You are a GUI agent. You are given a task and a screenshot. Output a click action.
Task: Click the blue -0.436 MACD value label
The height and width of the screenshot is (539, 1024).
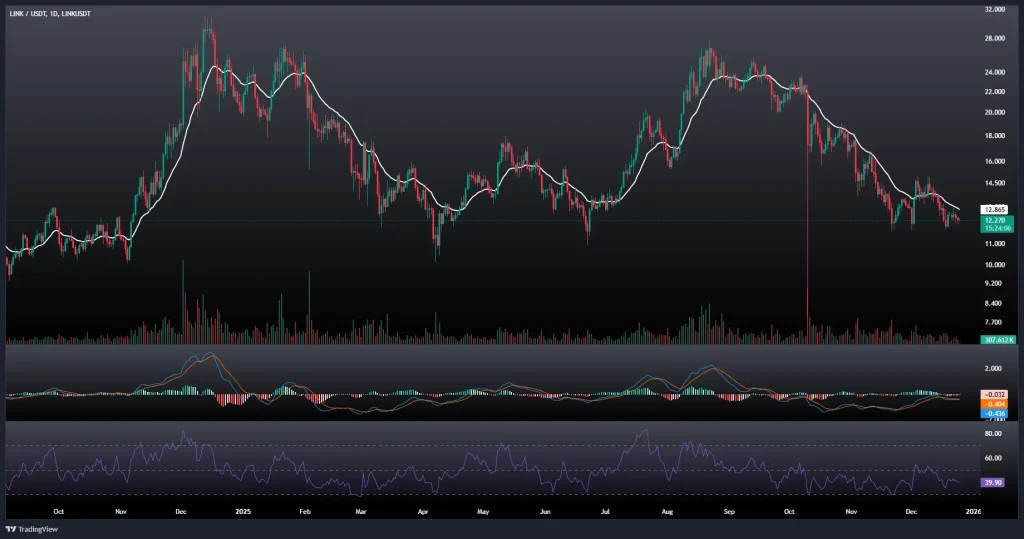pos(993,413)
